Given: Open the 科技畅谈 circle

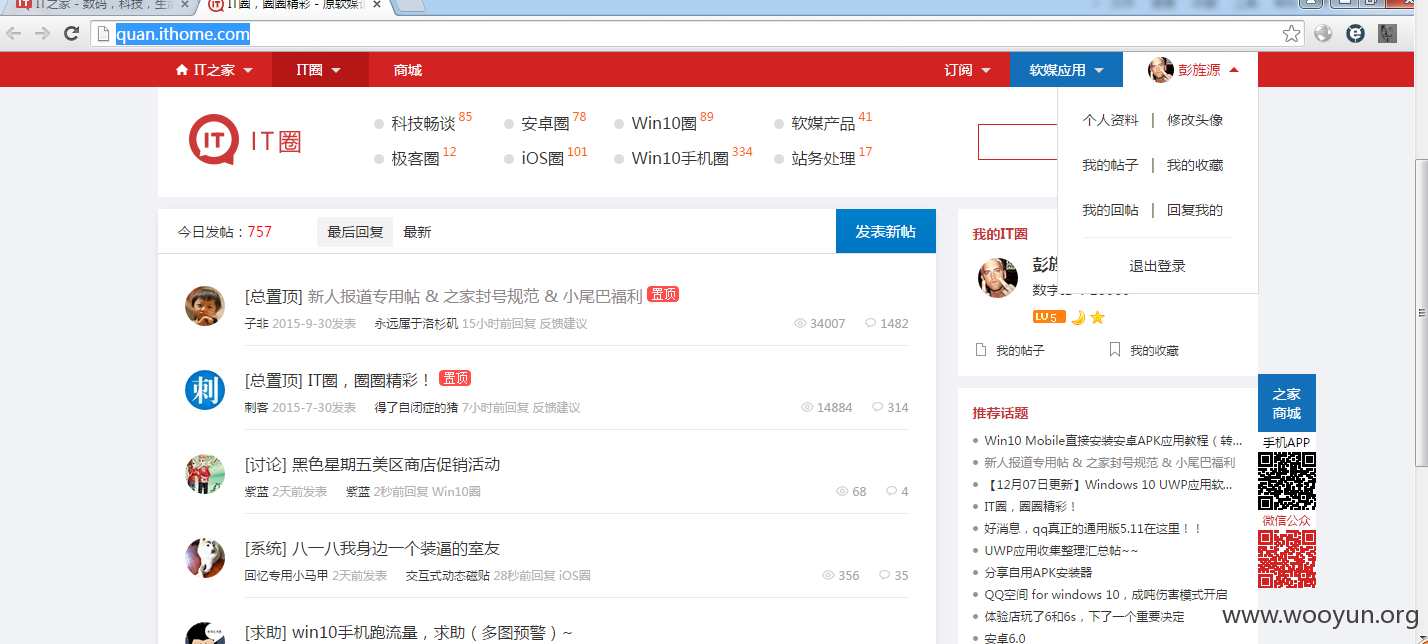Looking at the screenshot, I should pos(423,123).
